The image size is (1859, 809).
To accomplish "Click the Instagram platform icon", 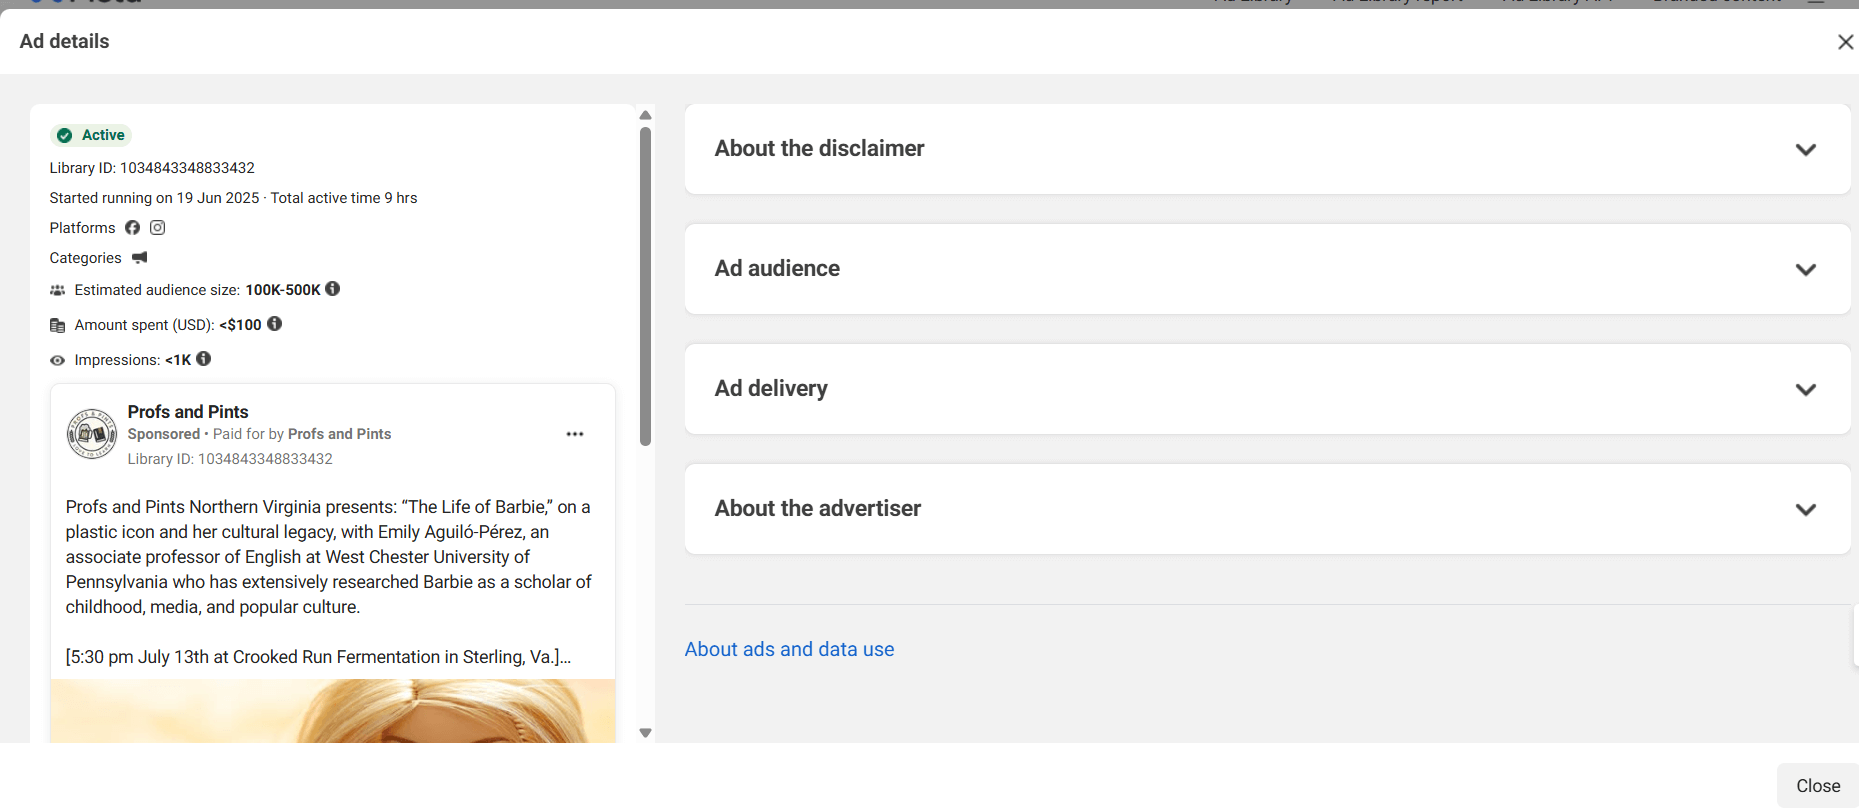I will (158, 228).
